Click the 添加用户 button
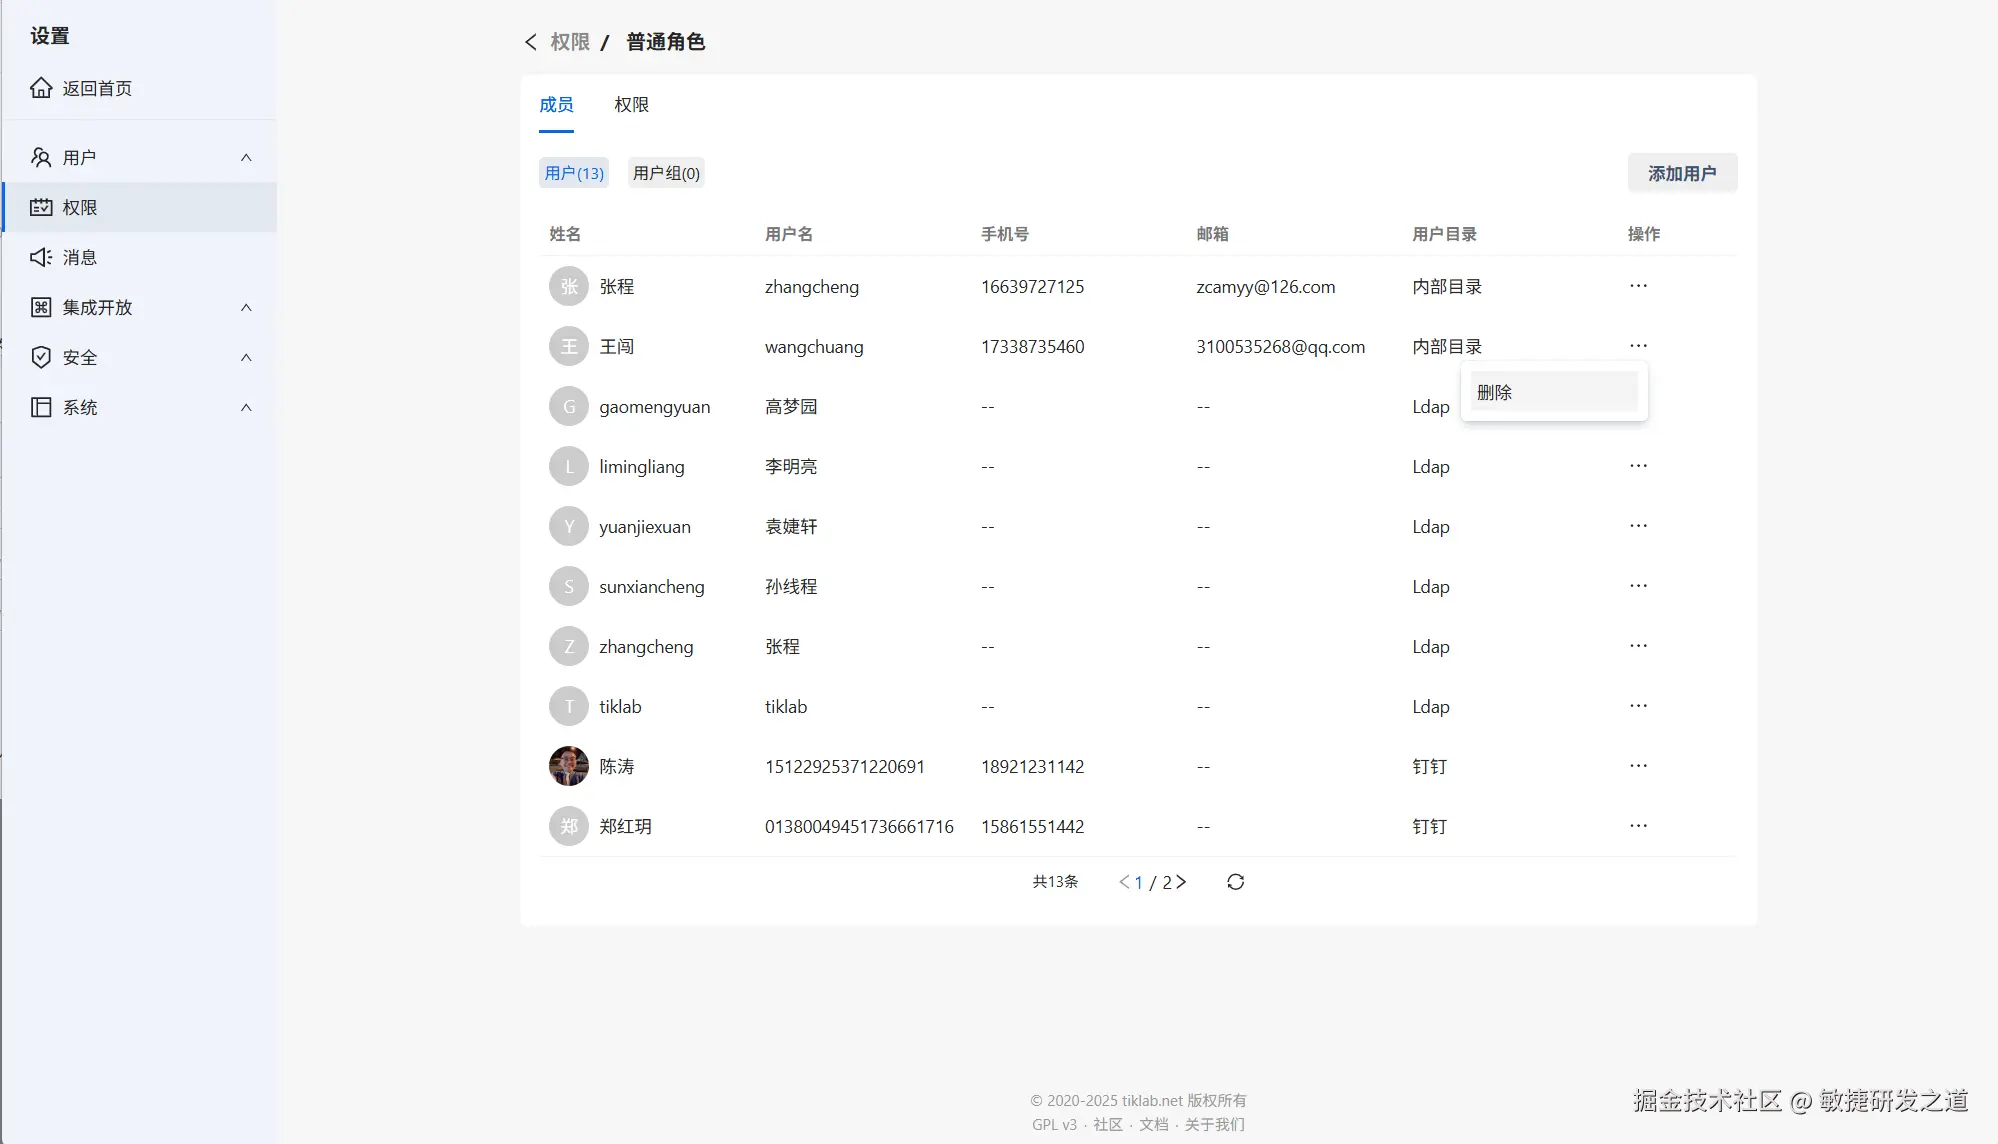The image size is (1998, 1144). 1682,173
